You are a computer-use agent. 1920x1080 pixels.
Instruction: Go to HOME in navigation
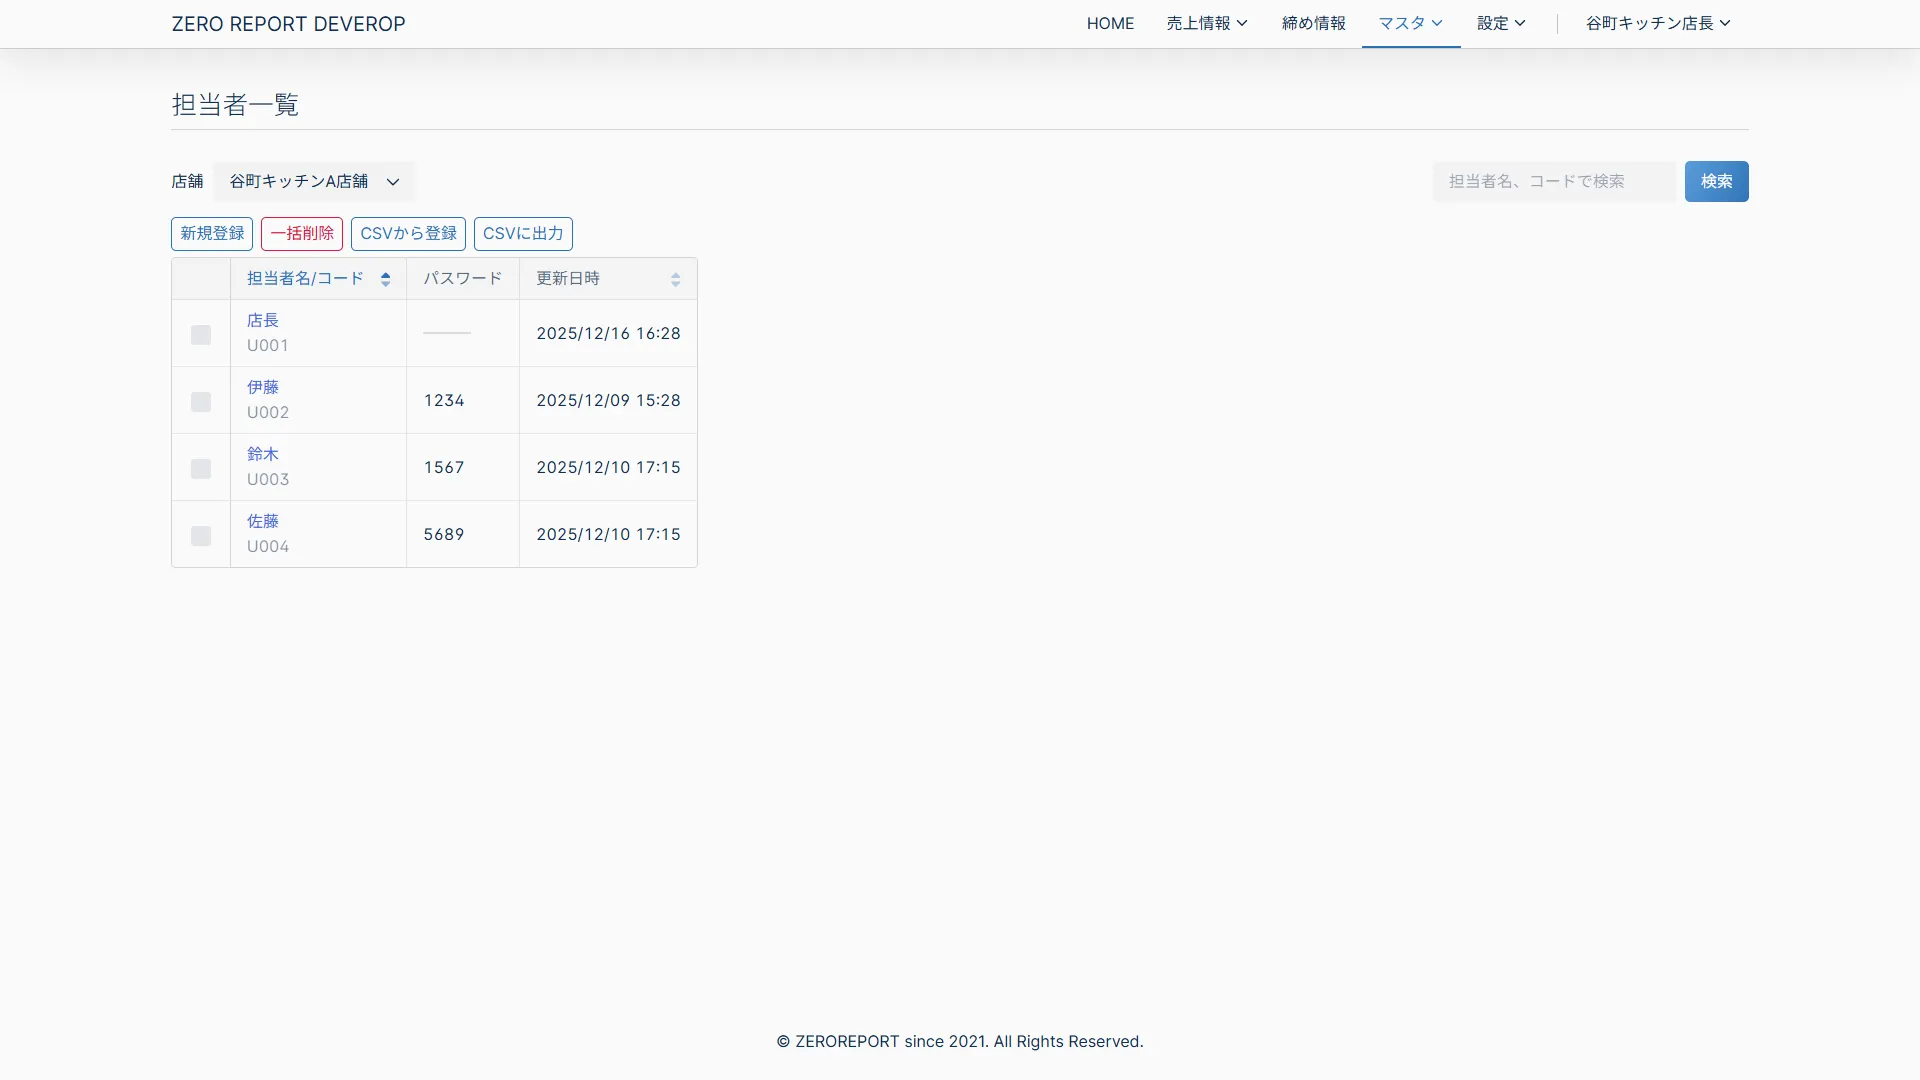1110,23
